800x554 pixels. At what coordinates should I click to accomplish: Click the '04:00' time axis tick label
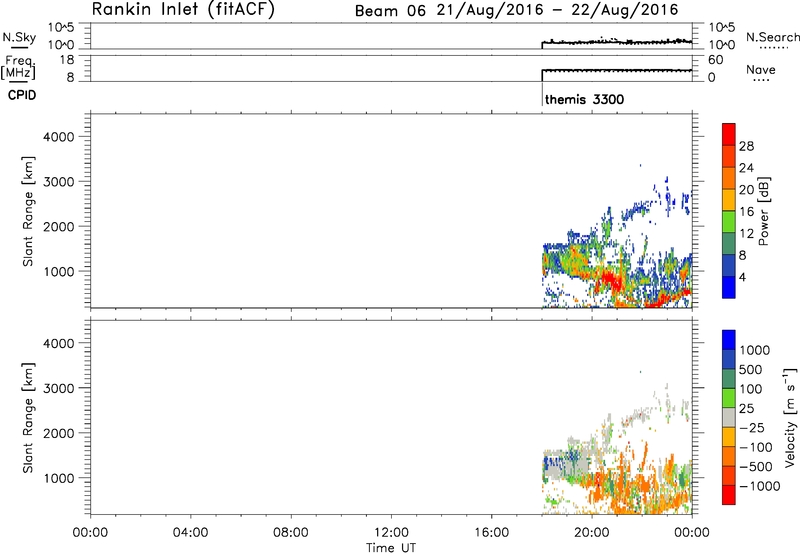tap(191, 533)
